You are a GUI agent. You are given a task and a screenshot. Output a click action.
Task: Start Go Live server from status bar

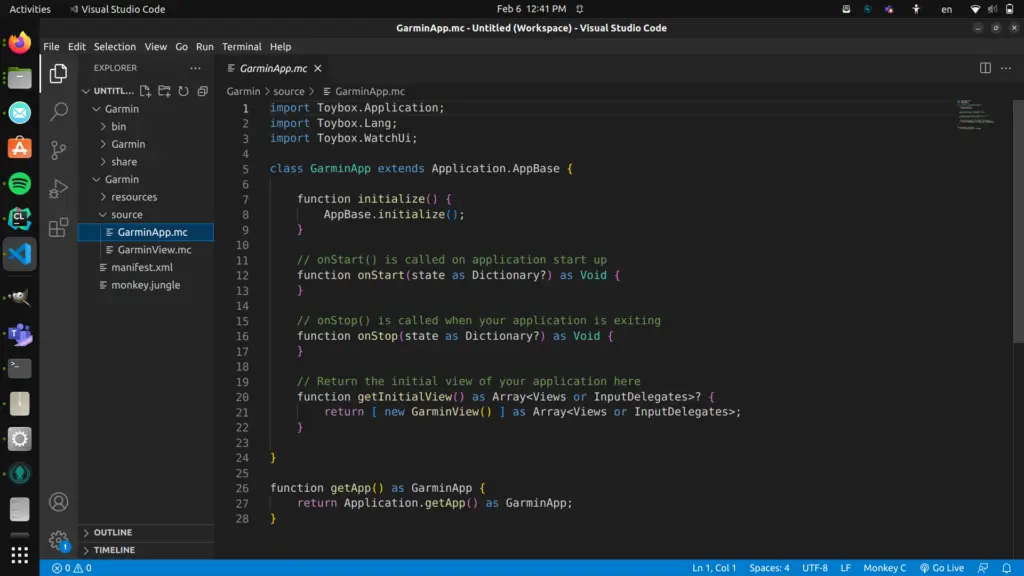coord(942,568)
